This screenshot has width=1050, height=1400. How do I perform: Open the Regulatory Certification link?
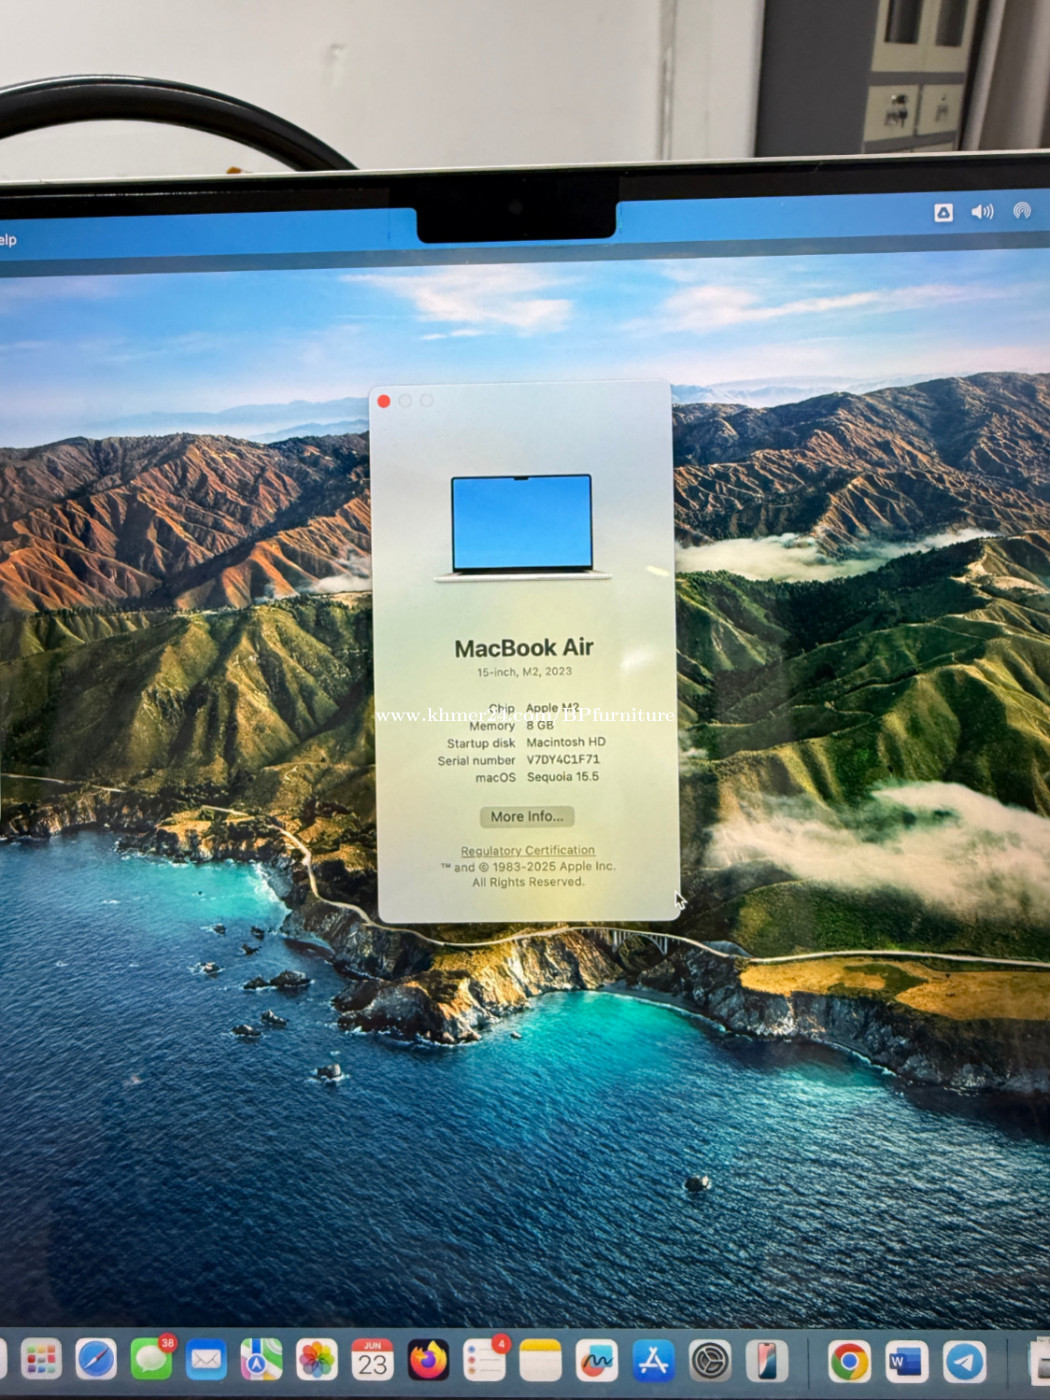(x=528, y=850)
